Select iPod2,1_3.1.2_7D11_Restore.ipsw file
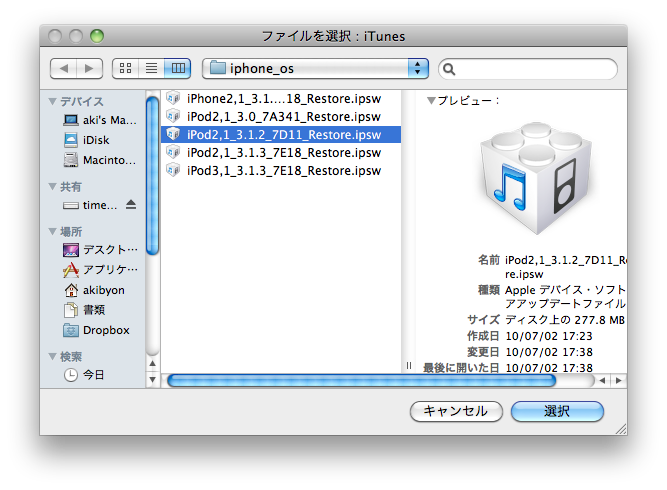The height and width of the screenshot is (490, 667). coord(281,134)
